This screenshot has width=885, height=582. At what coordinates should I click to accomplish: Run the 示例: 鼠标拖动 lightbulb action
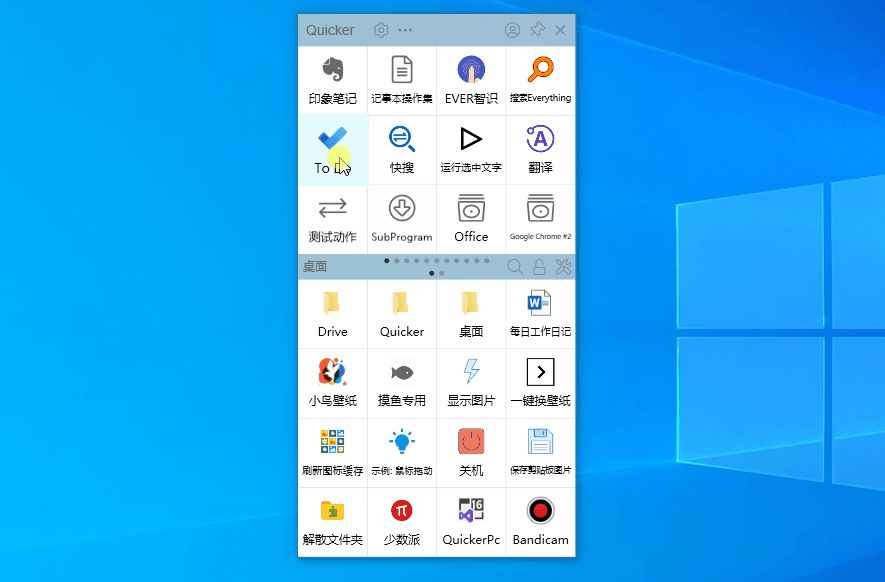pyautogui.click(x=402, y=453)
